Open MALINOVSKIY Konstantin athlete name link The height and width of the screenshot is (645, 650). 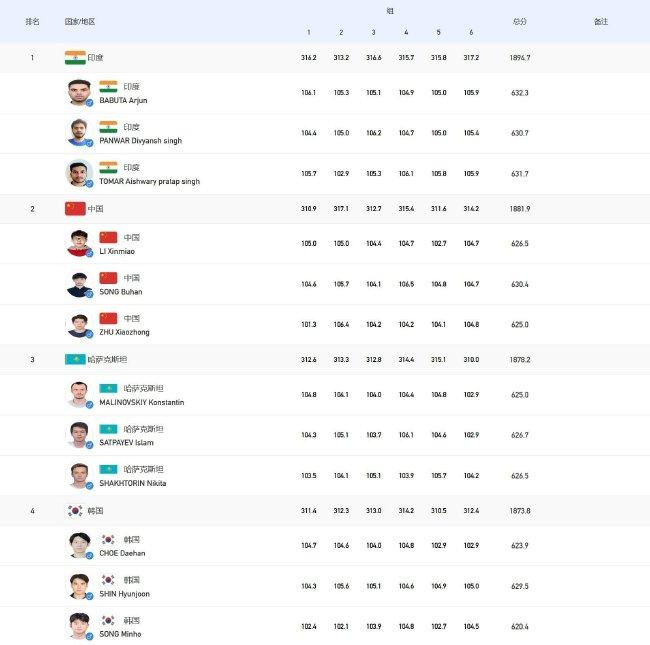(x=142, y=402)
